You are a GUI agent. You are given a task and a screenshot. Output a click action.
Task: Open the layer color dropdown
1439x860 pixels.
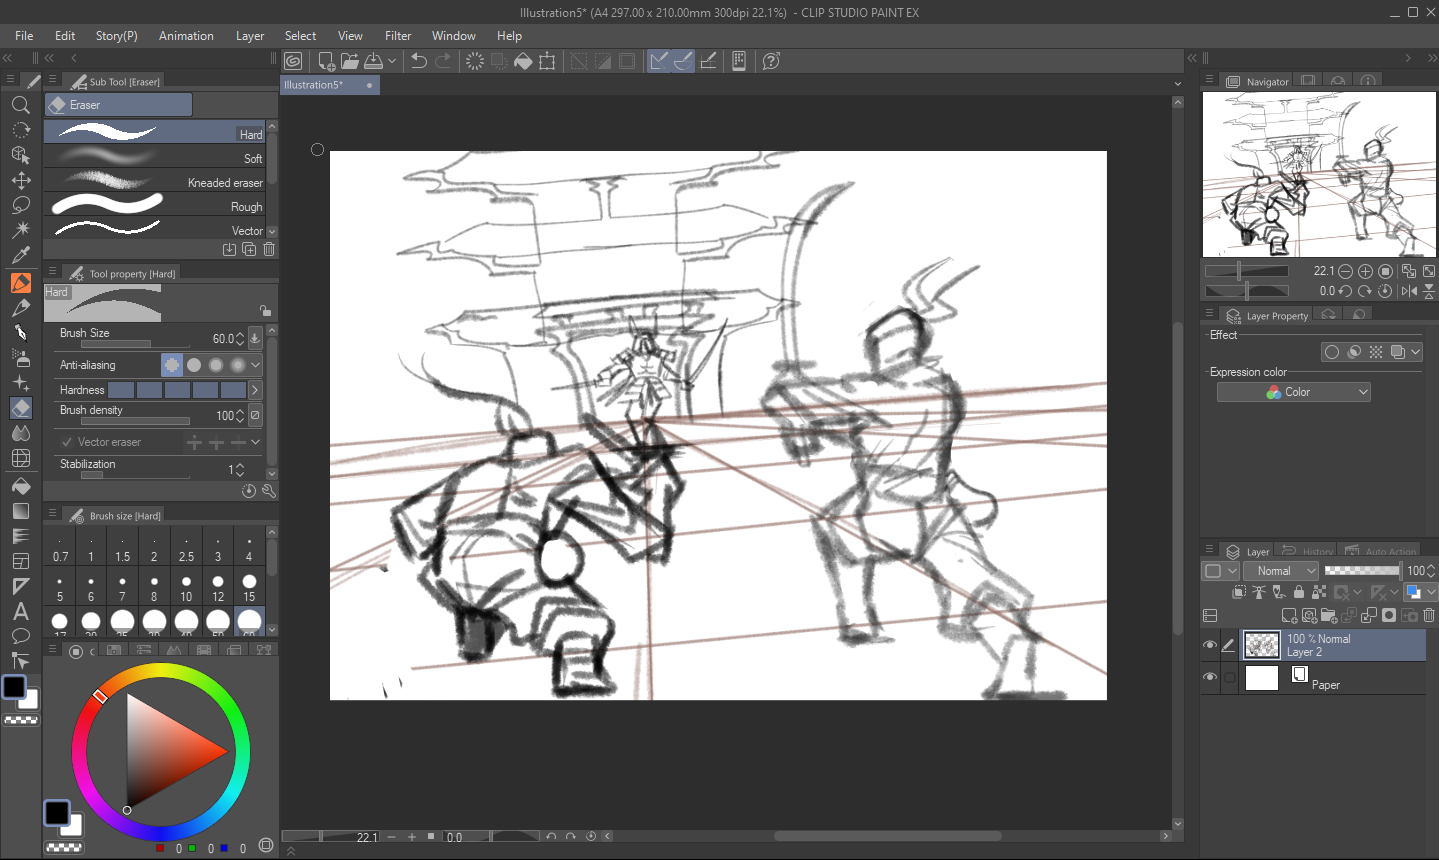click(x=1432, y=592)
